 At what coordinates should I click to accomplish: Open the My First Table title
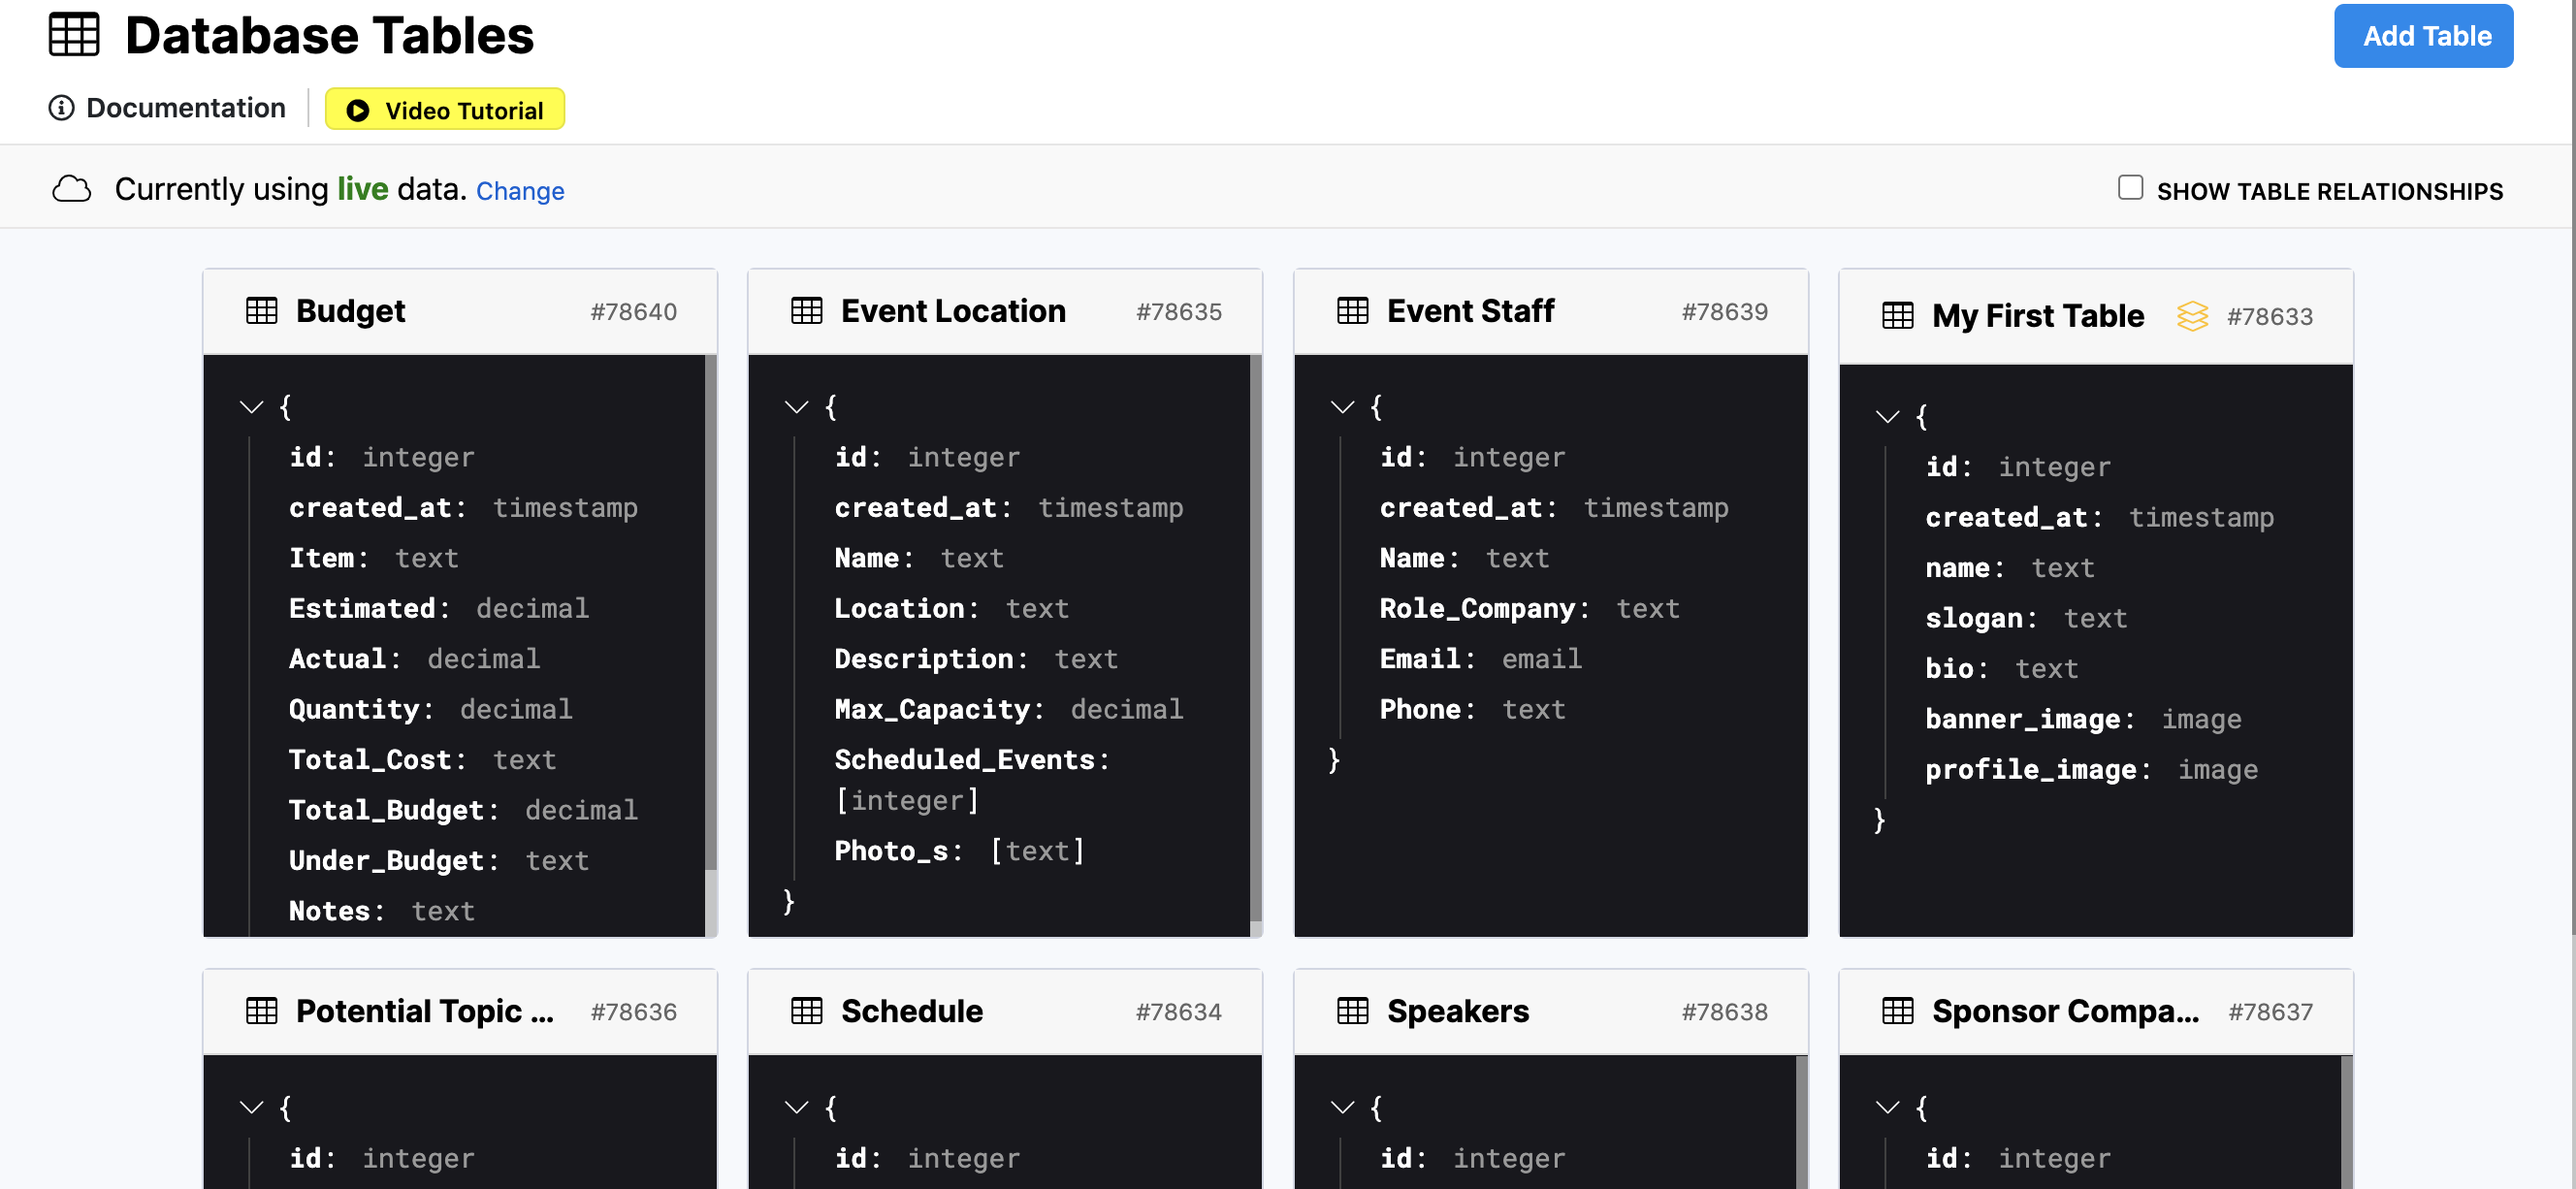coord(2038,316)
